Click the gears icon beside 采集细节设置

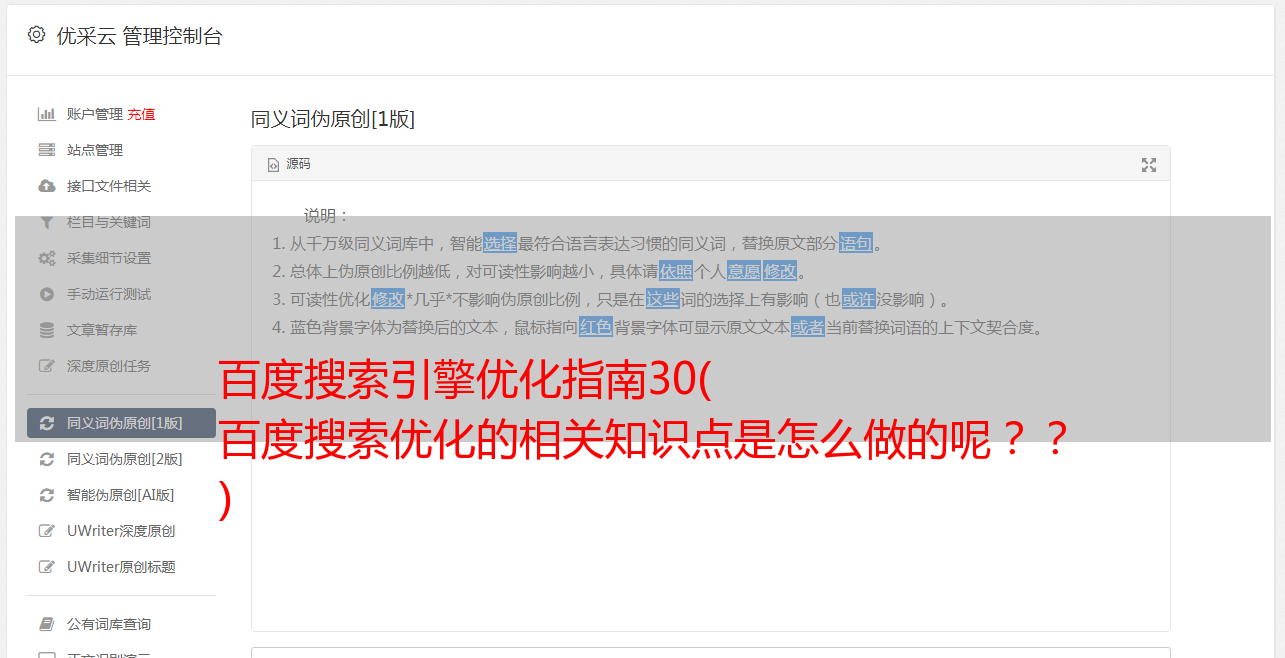(x=46, y=258)
